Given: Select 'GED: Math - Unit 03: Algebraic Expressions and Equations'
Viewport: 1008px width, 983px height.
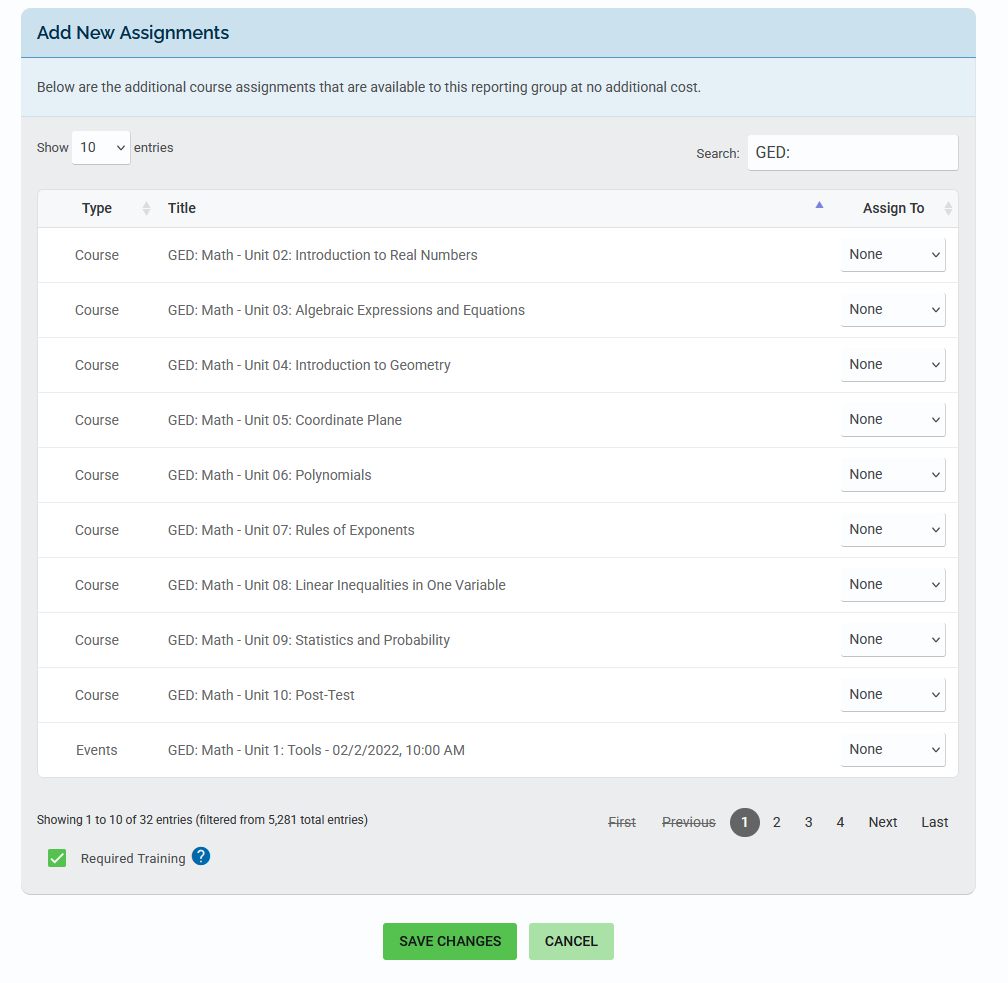Looking at the screenshot, I should coord(346,310).
